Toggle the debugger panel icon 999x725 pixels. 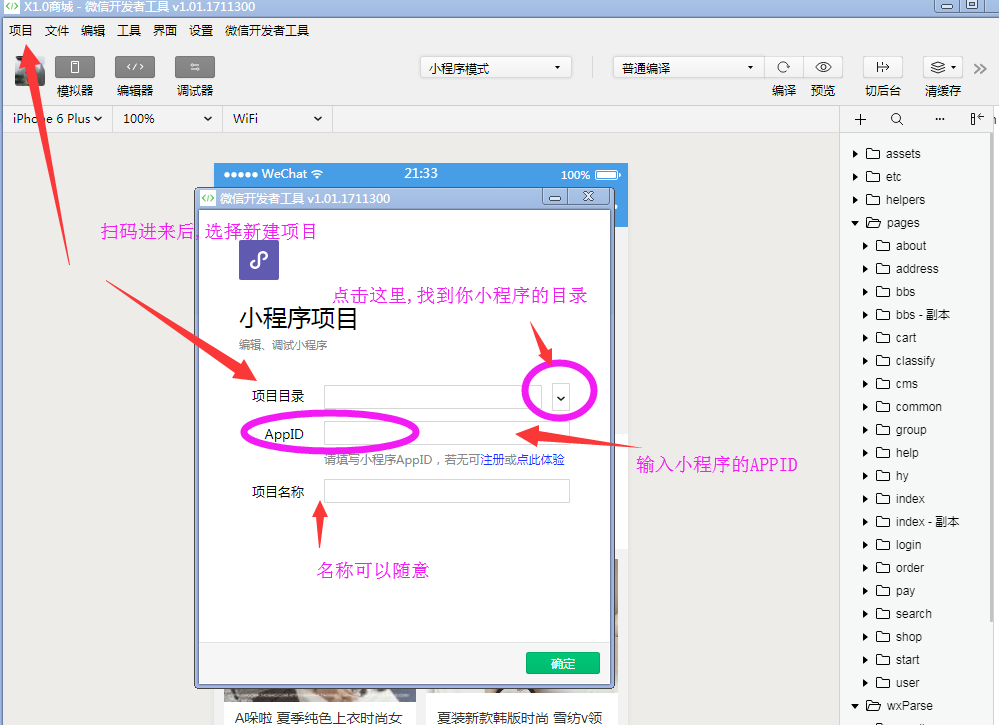pos(195,68)
